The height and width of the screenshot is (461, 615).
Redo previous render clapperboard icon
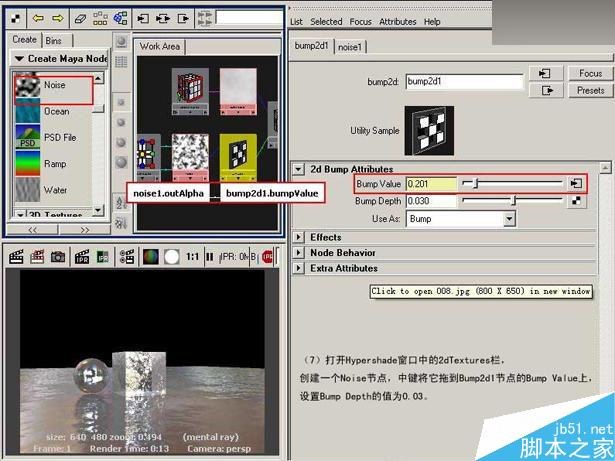(x=16, y=257)
